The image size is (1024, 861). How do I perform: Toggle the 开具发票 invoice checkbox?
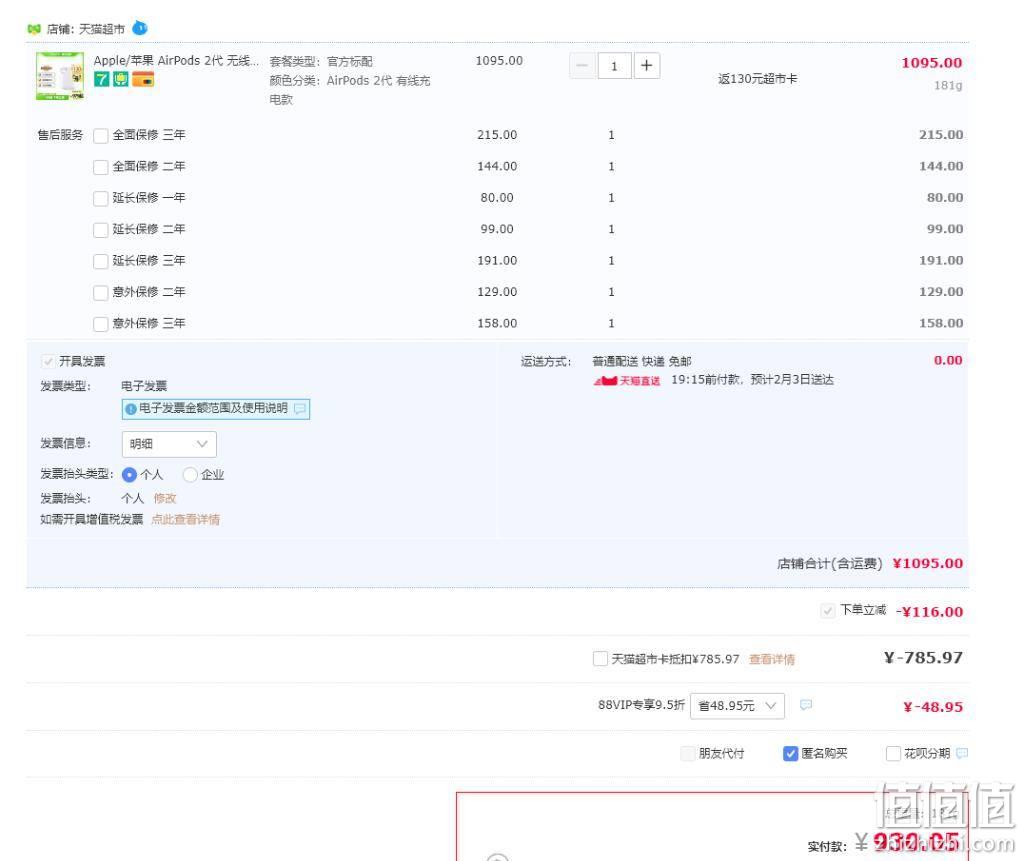(48, 361)
